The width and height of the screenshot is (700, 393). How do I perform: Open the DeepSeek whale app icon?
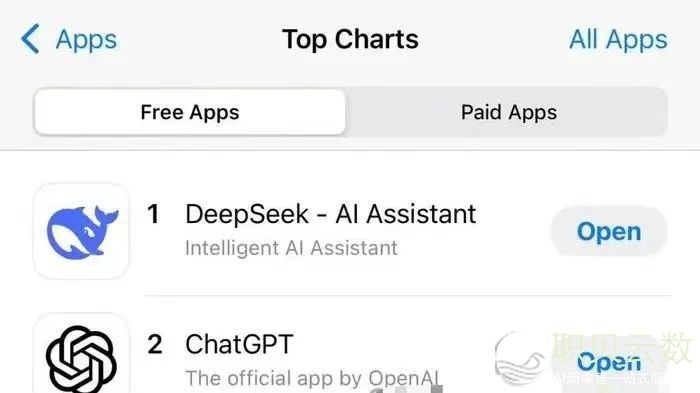click(x=81, y=231)
